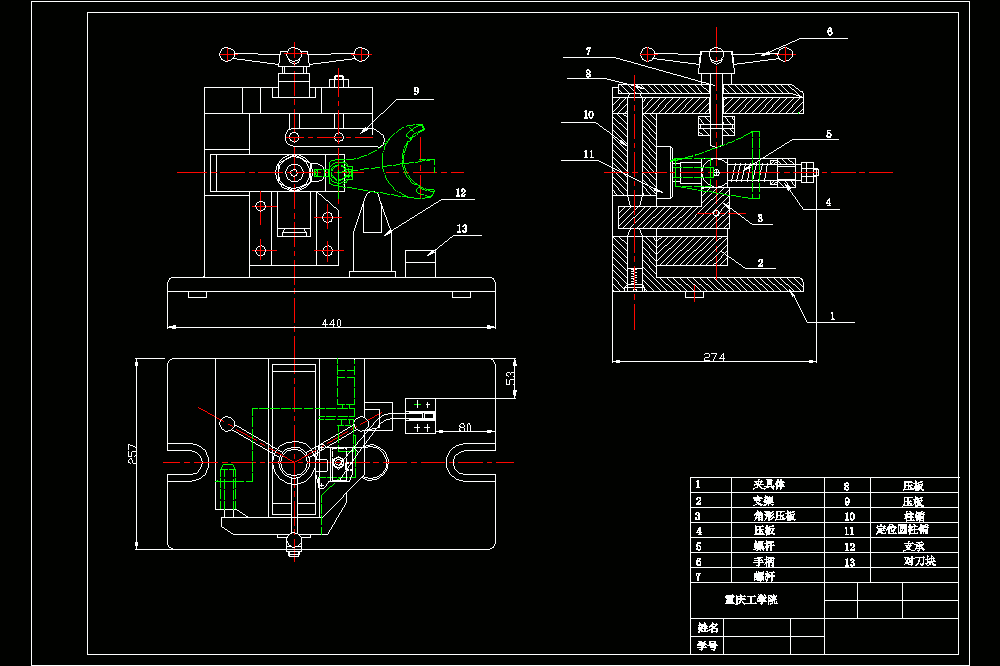
Task: Select 定位圆柱销 in the parts list
Action: point(902,529)
